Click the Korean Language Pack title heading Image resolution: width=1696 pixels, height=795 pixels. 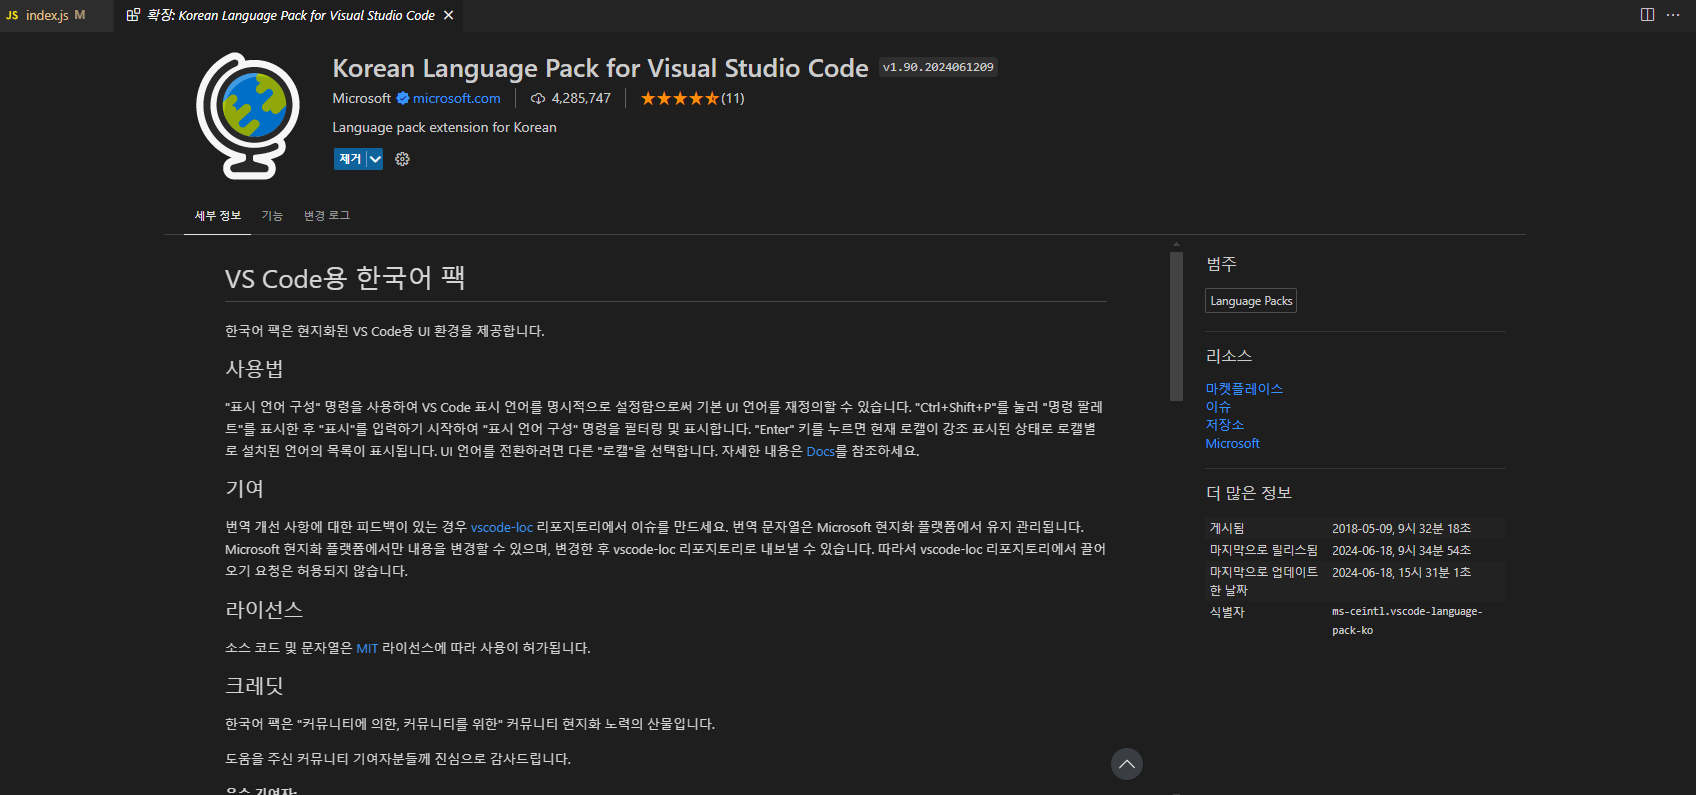point(600,68)
